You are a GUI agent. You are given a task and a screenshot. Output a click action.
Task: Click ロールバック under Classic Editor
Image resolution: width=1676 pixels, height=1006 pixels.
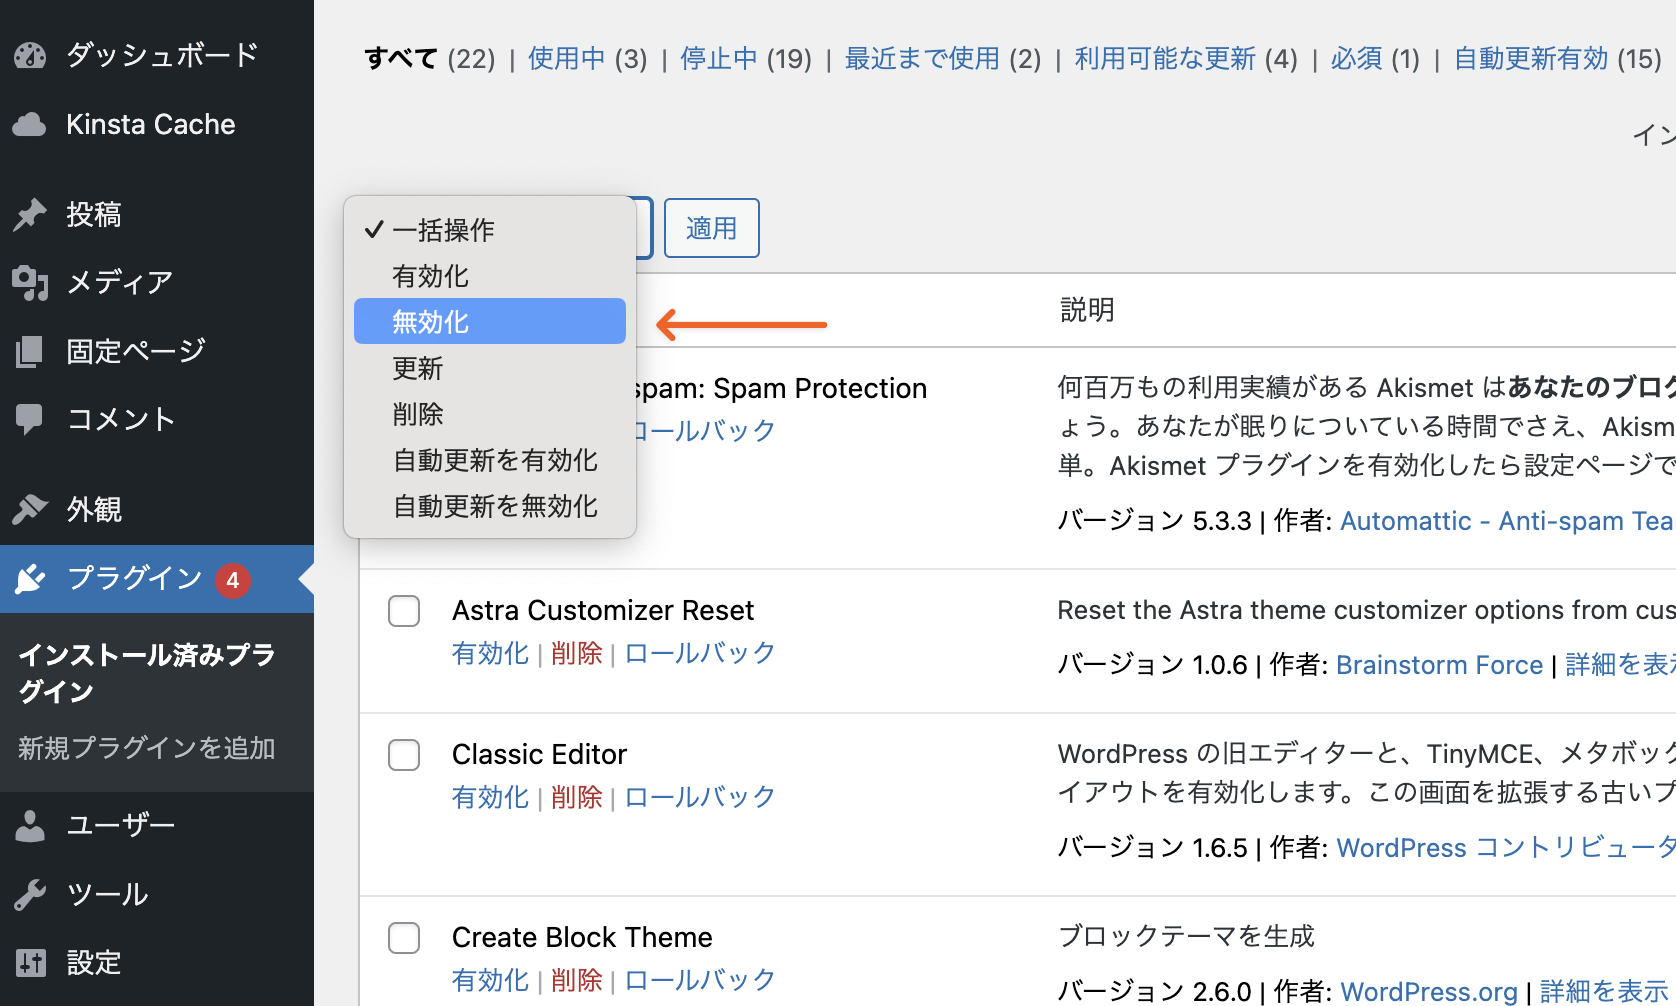click(700, 797)
